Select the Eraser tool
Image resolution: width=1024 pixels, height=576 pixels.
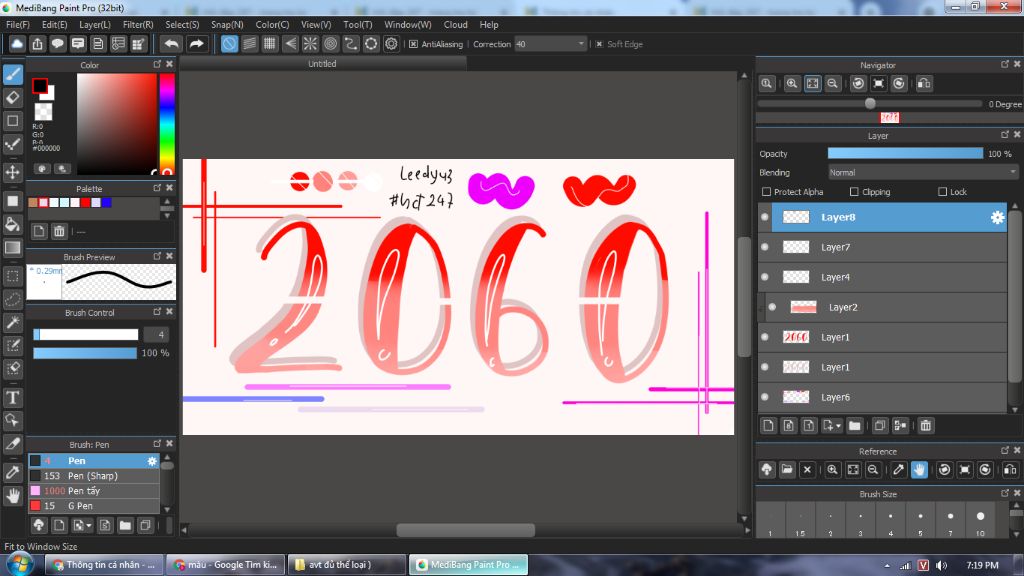(13, 97)
